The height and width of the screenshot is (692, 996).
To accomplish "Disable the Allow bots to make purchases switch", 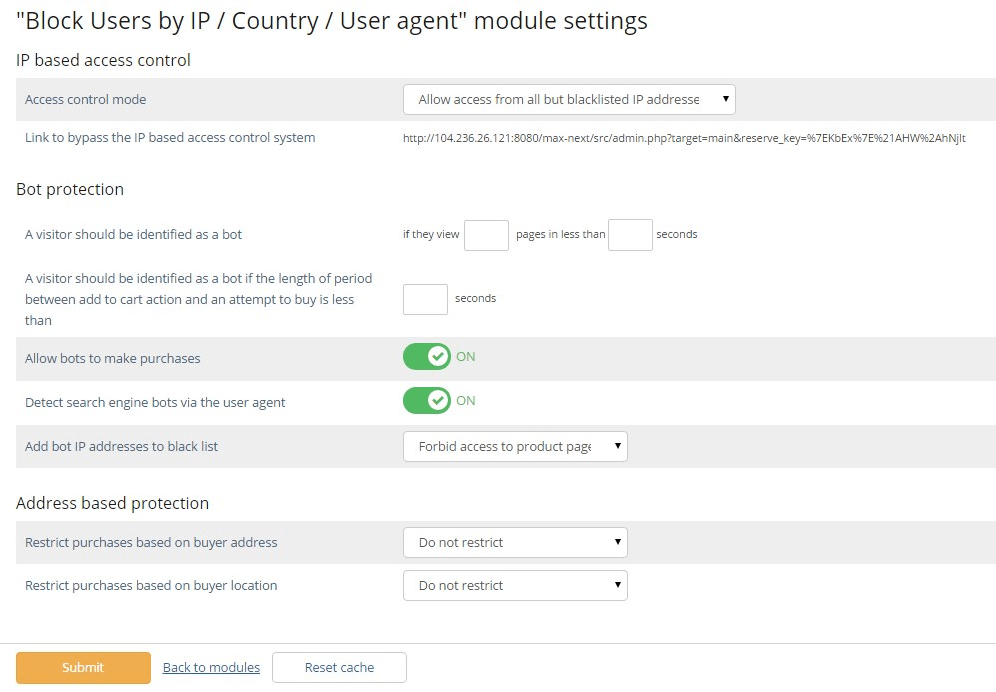I will click(427, 356).
